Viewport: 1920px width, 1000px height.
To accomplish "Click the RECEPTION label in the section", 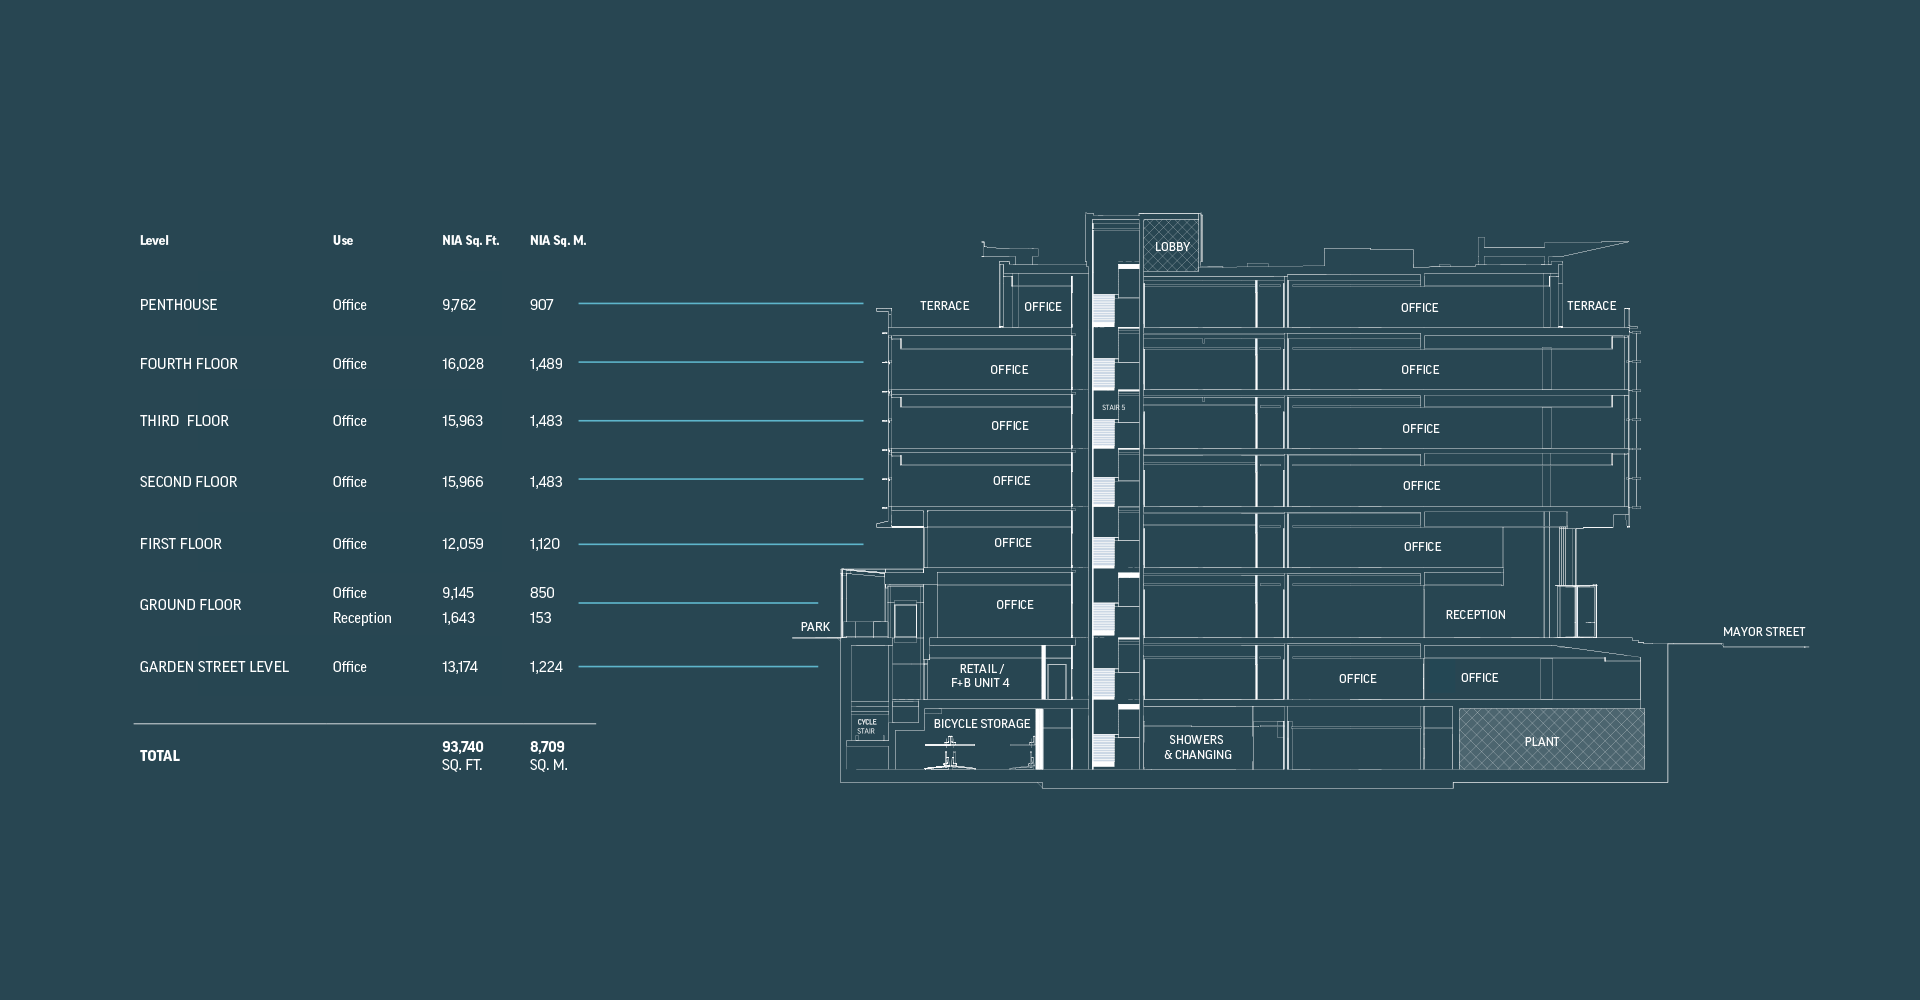I will click(x=1475, y=615).
